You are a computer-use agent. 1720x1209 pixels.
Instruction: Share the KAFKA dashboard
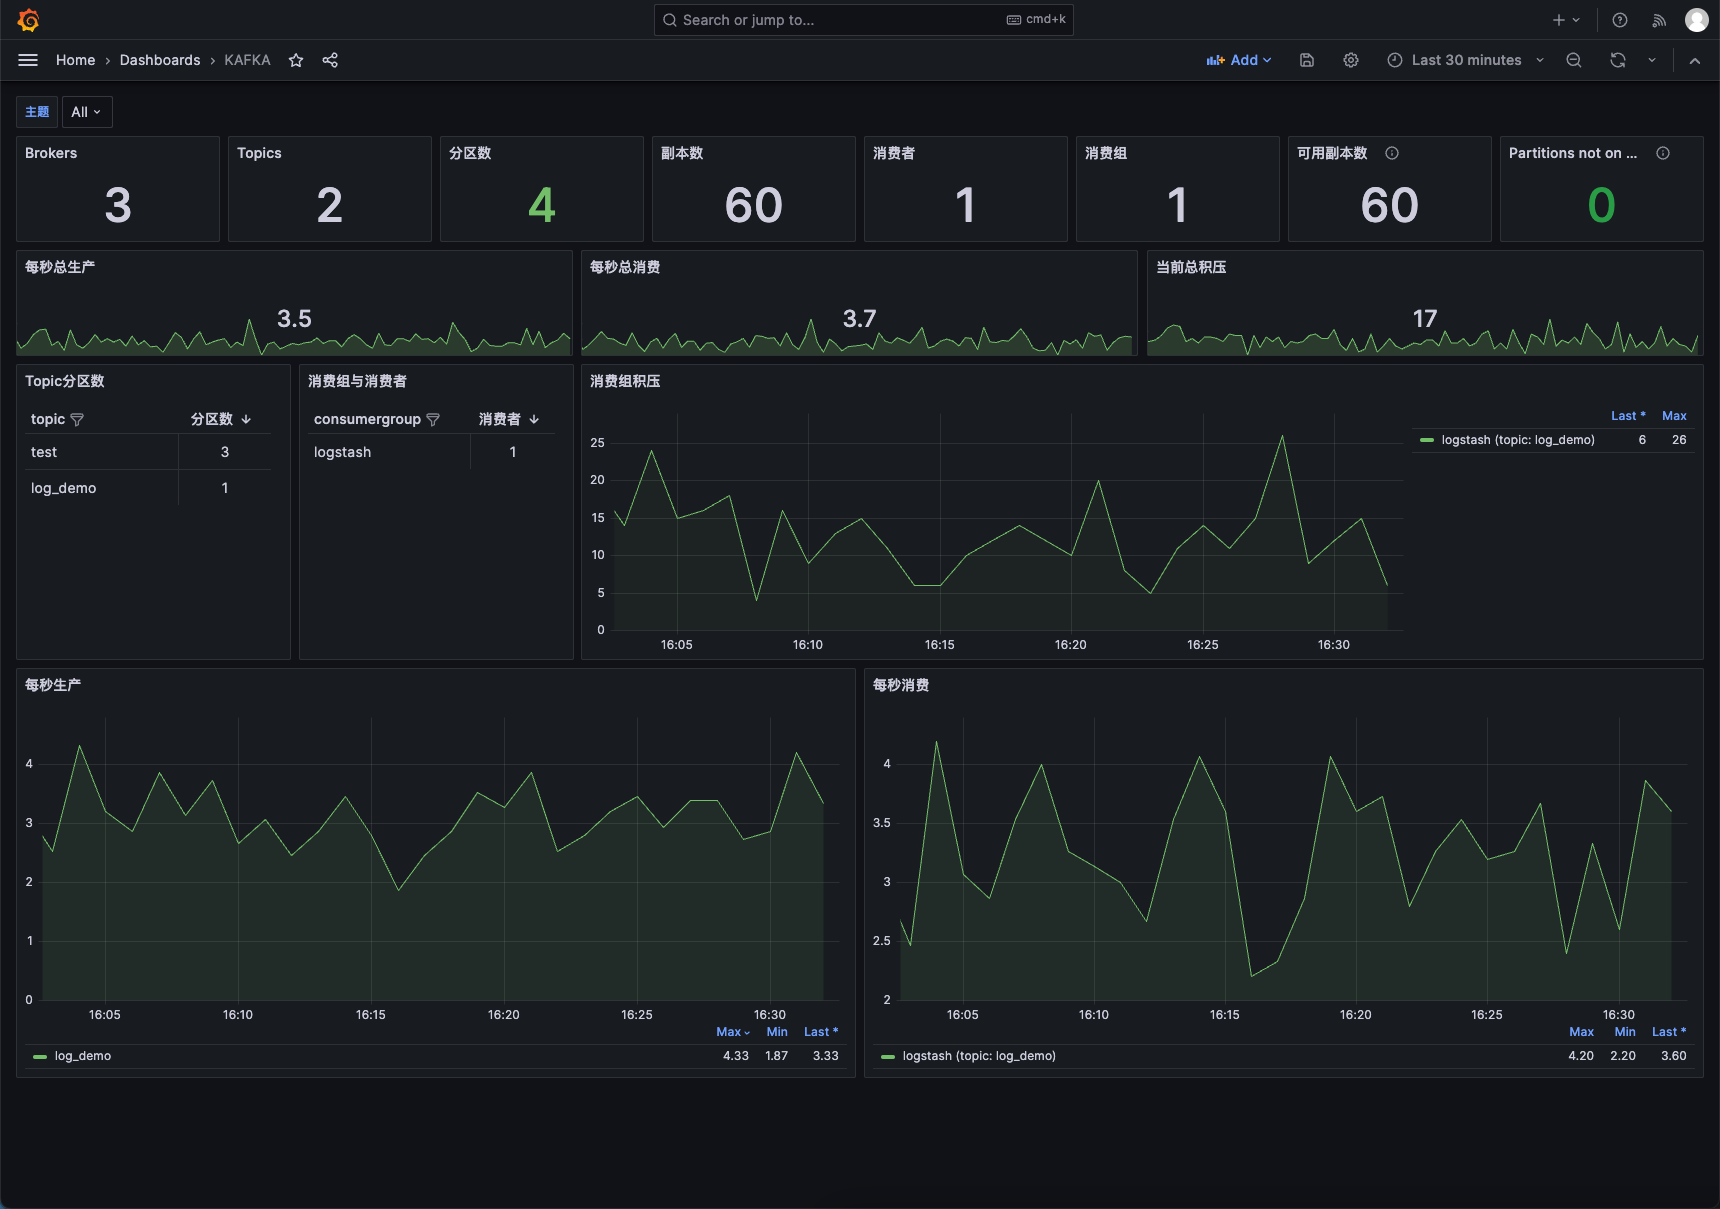click(x=330, y=60)
